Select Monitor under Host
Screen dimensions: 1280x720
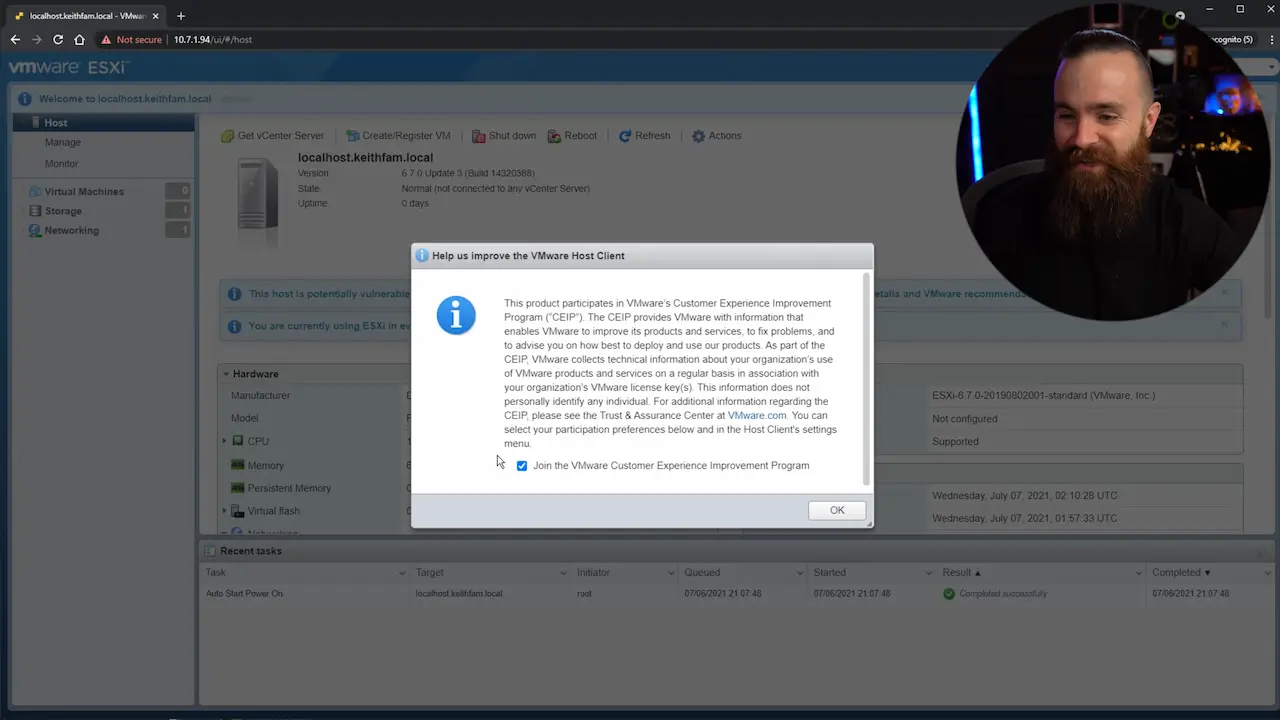[61, 163]
